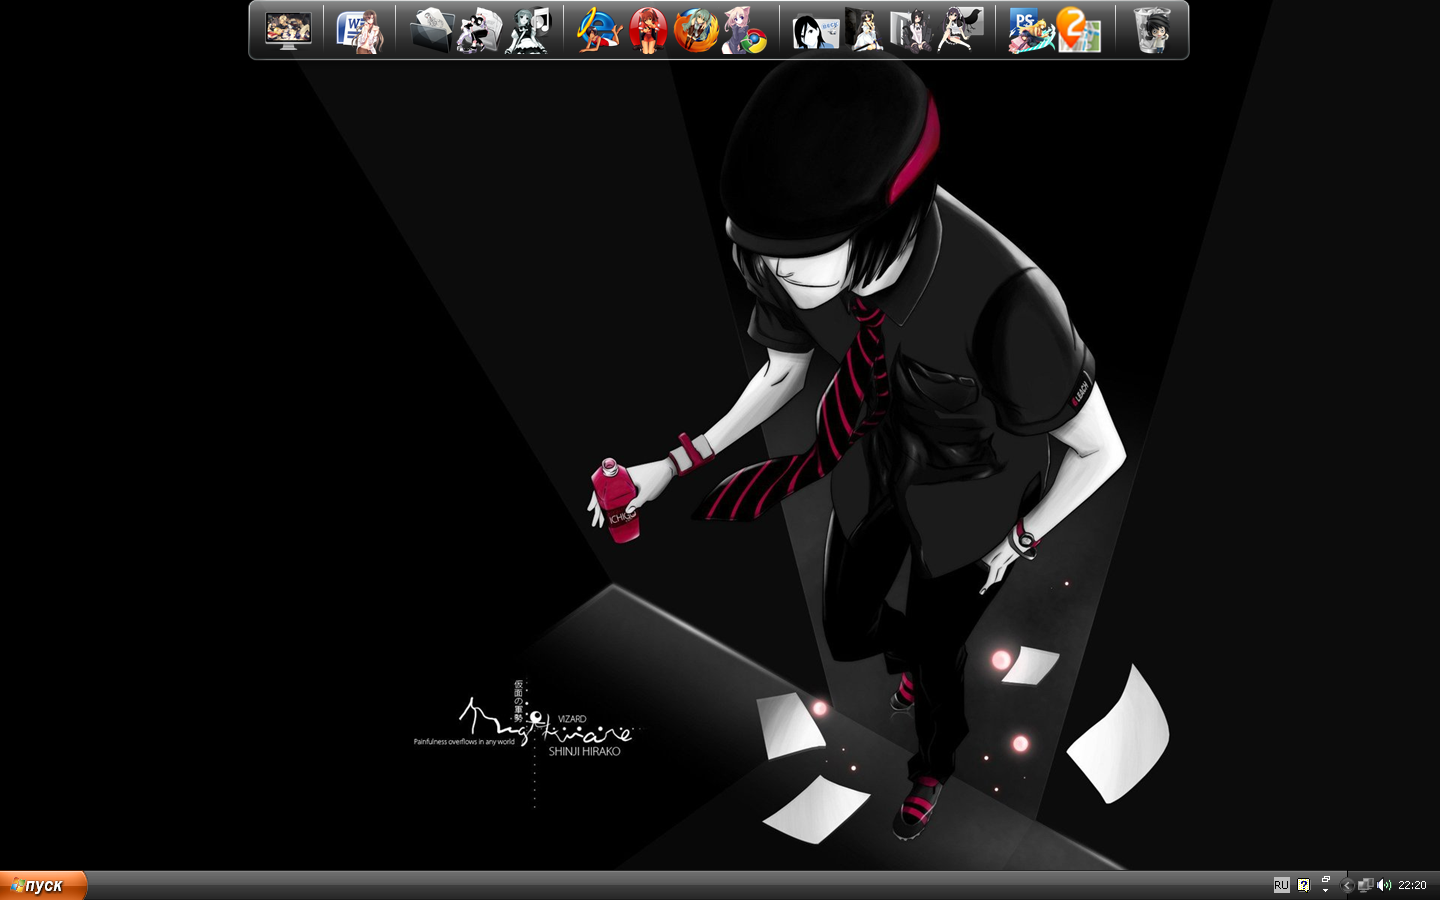The height and width of the screenshot is (900, 1440).
Task: Restore the language bar with the small window icon
Action: (1326, 879)
